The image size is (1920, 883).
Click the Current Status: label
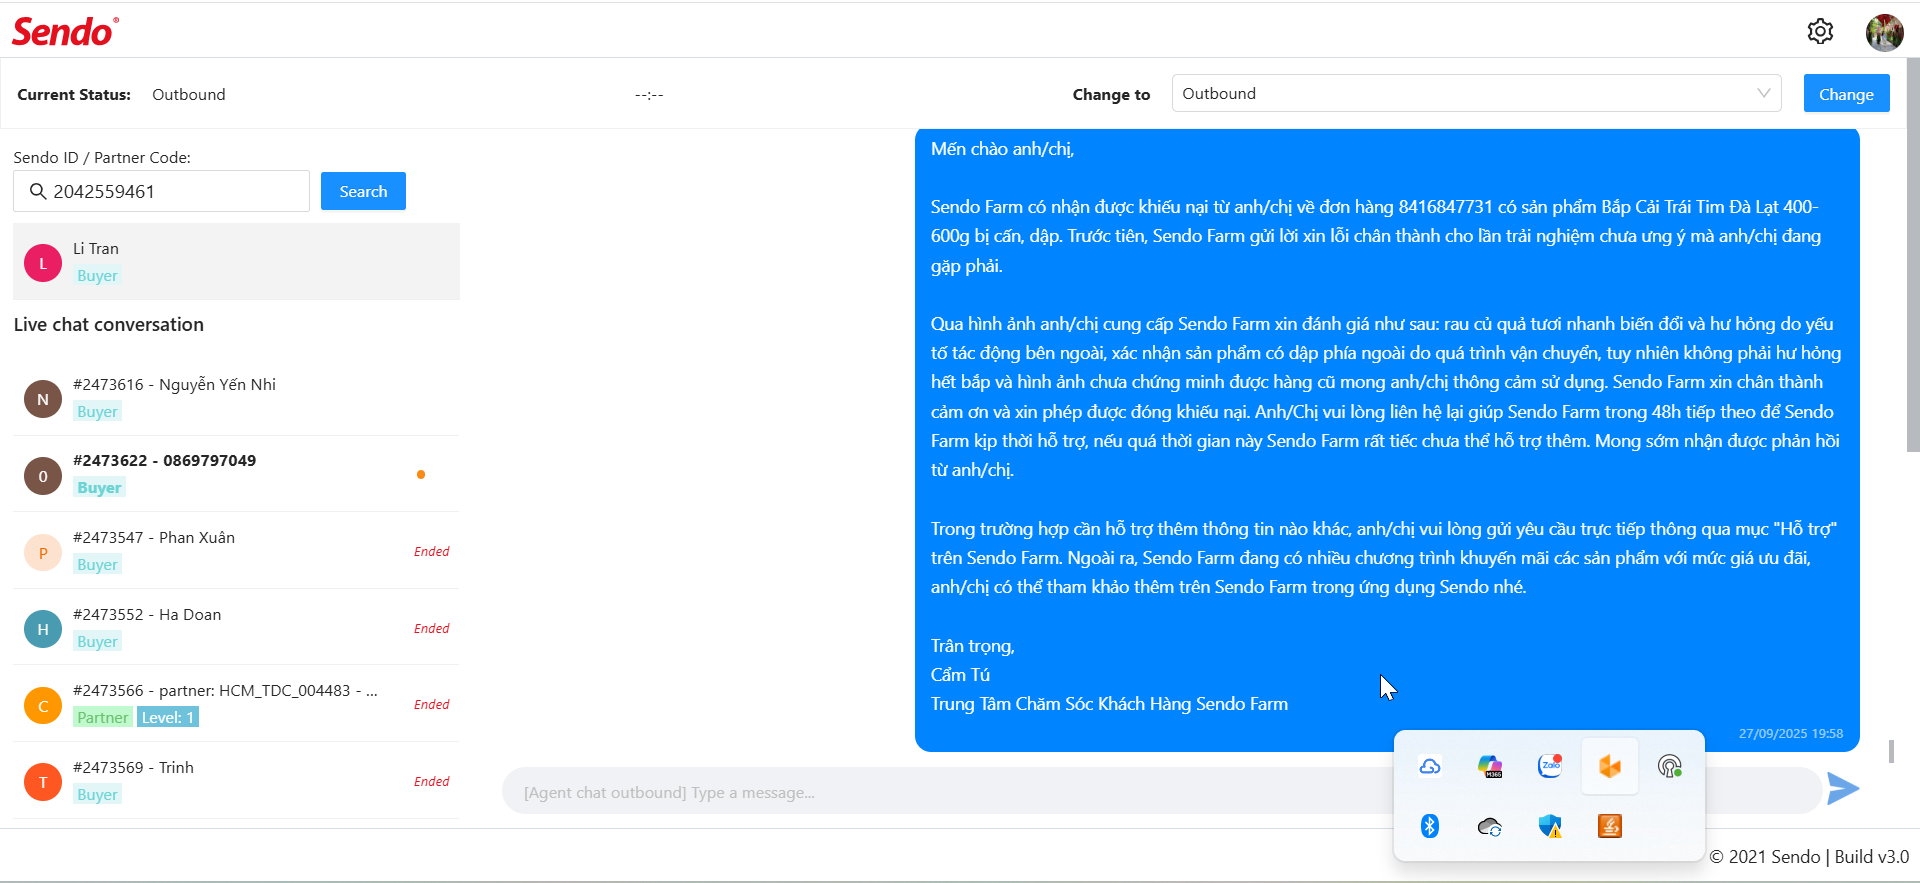[x=74, y=94]
